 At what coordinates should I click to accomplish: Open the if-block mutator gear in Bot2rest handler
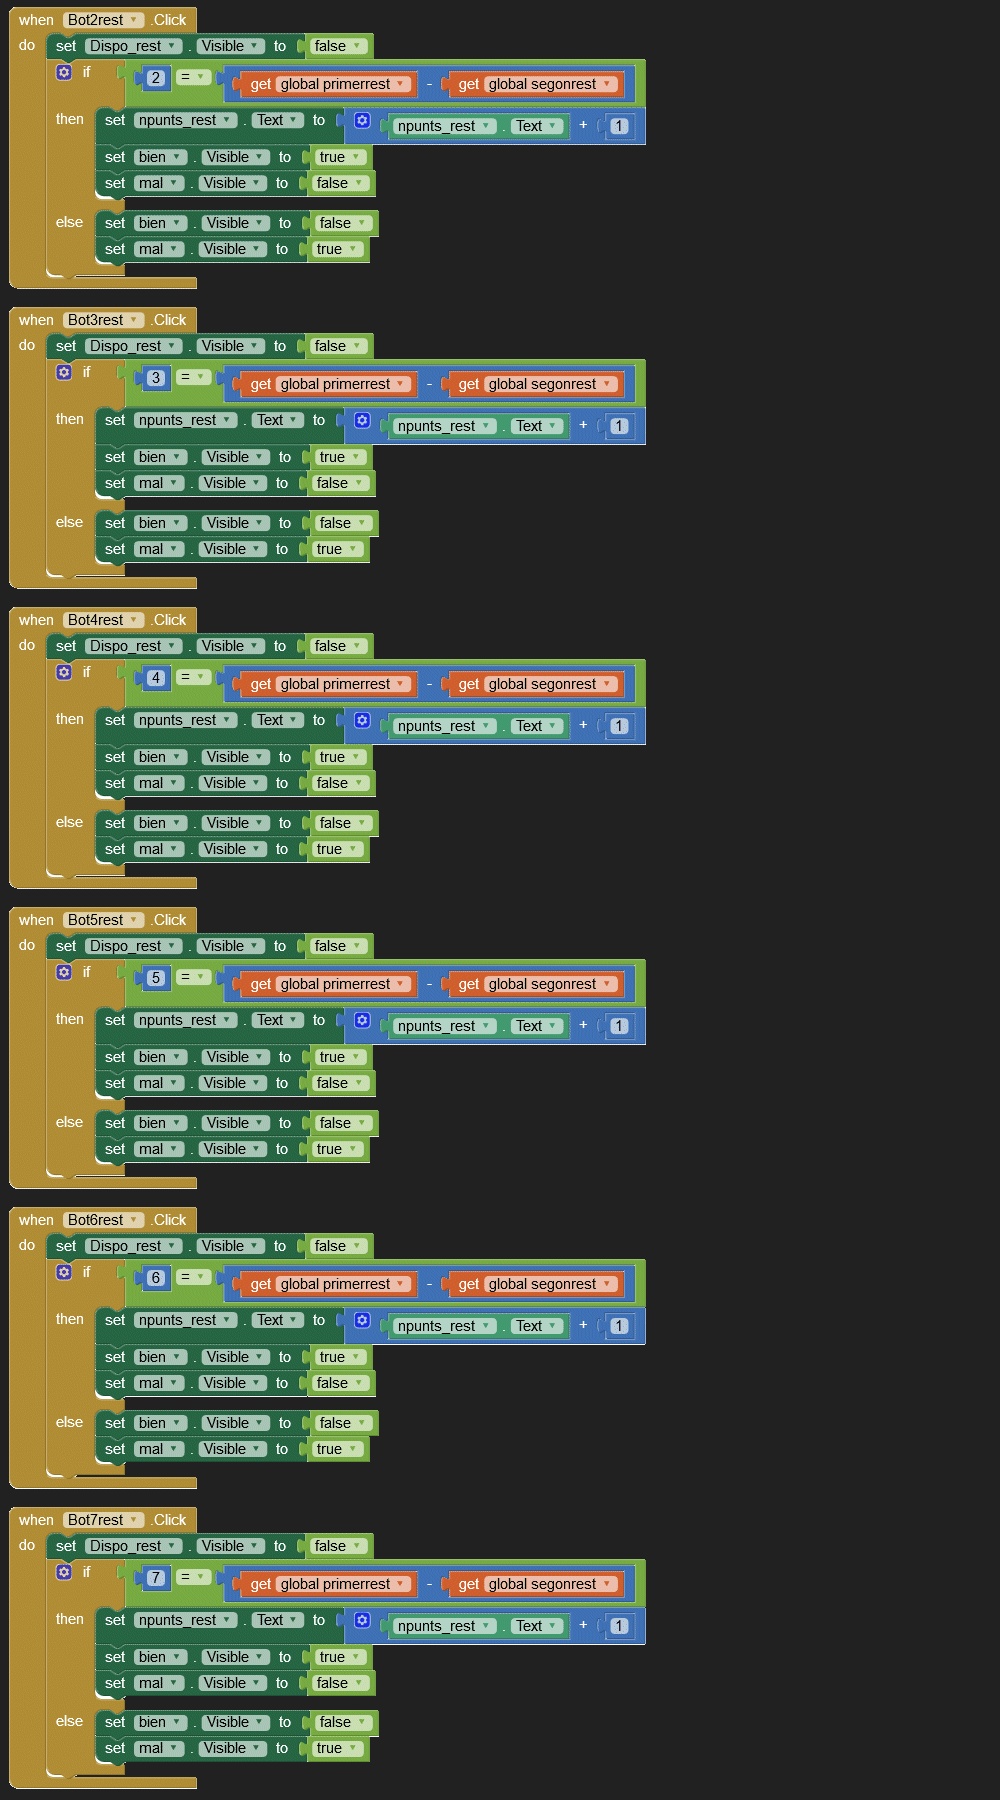coord(64,72)
